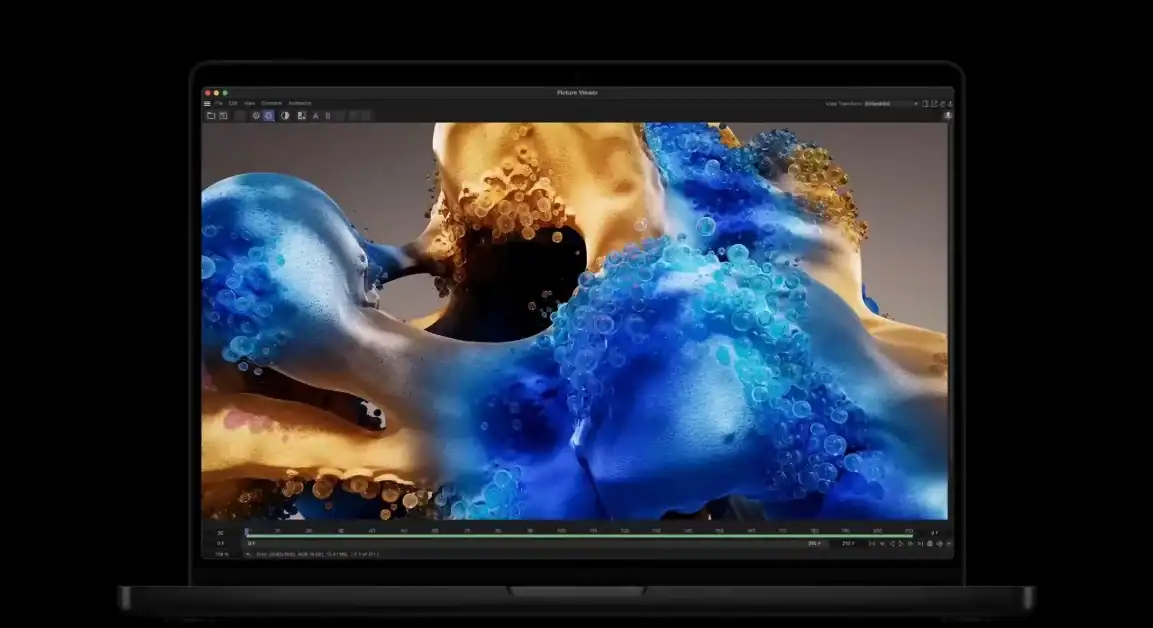Click the reload render icon at top right
The height and width of the screenshot is (628, 1153).
coord(943,104)
